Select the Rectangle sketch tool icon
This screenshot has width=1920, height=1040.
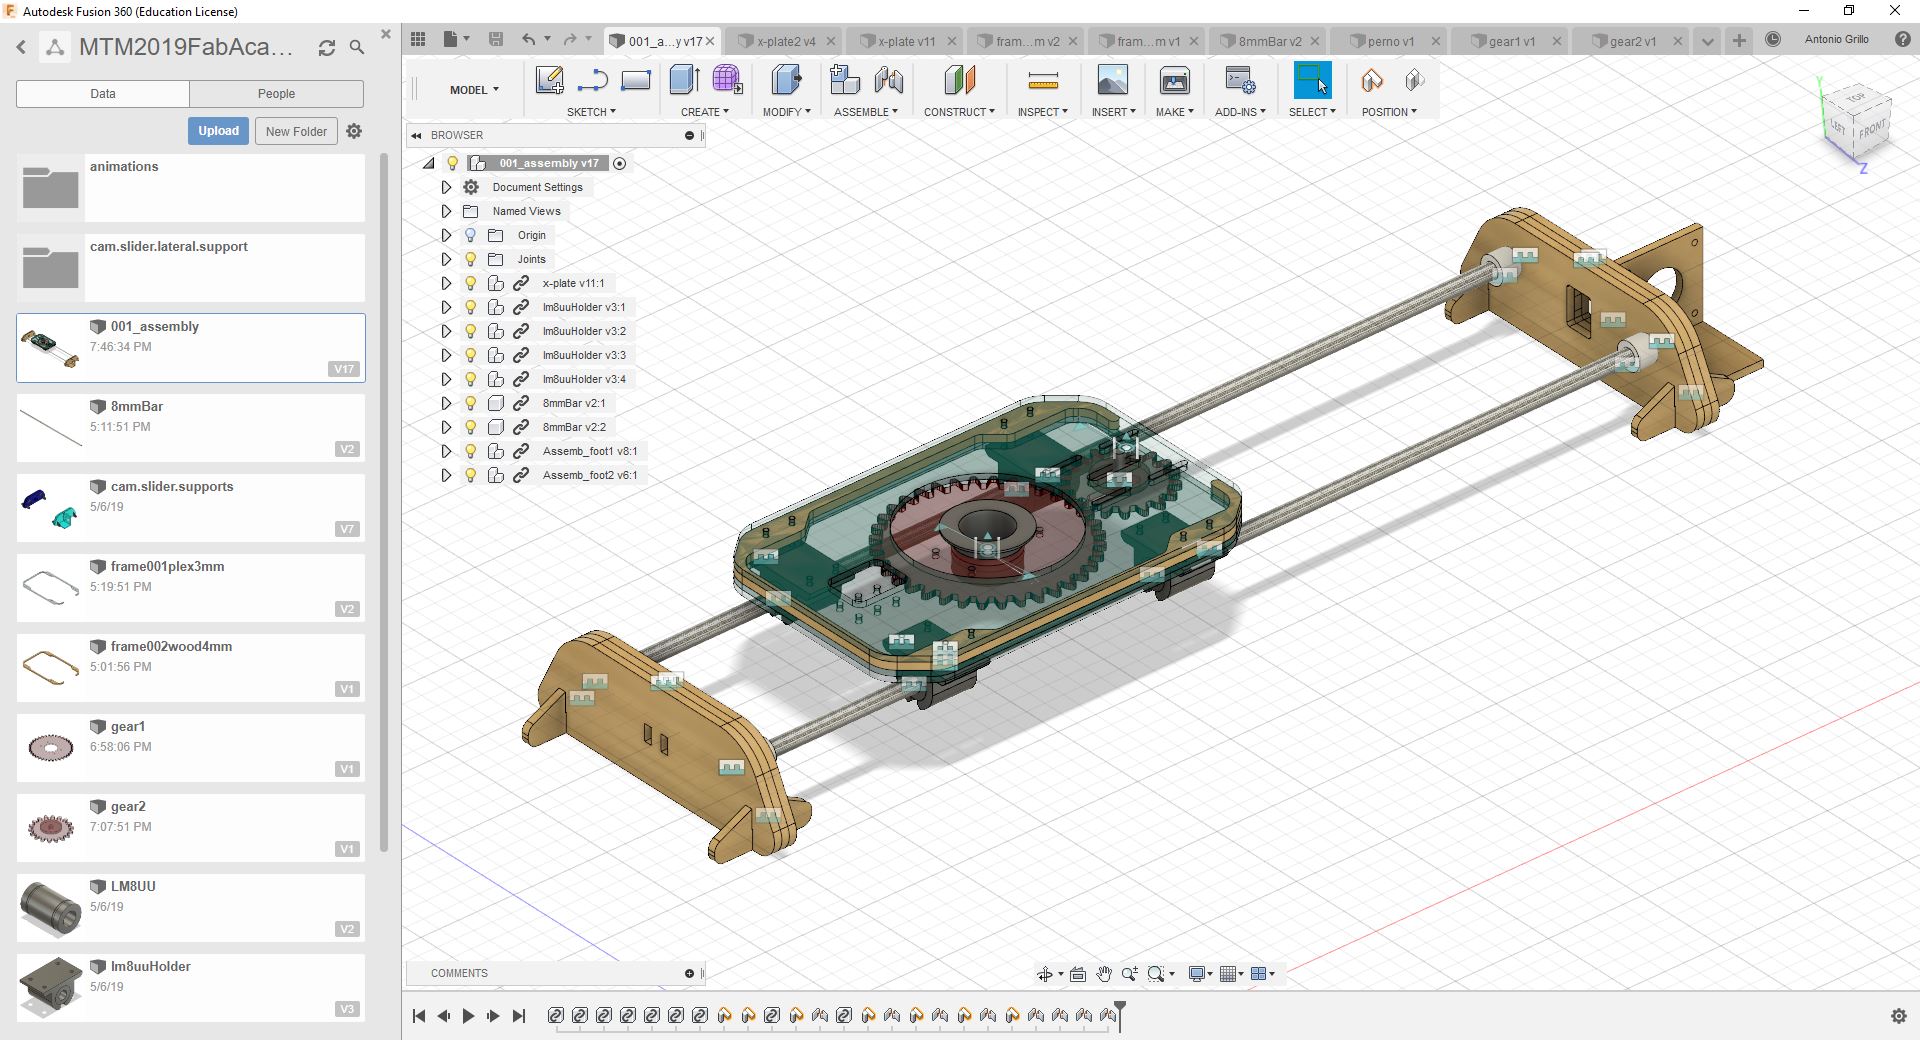pyautogui.click(x=636, y=80)
